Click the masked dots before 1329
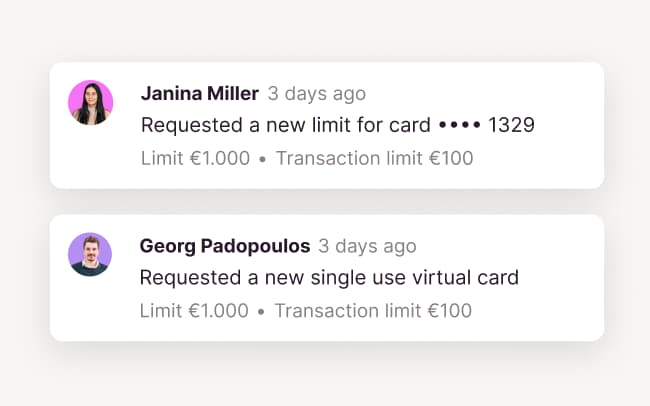The height and width of the screenshot is (406, 650). pyautogui.click(x=459, y=126)
